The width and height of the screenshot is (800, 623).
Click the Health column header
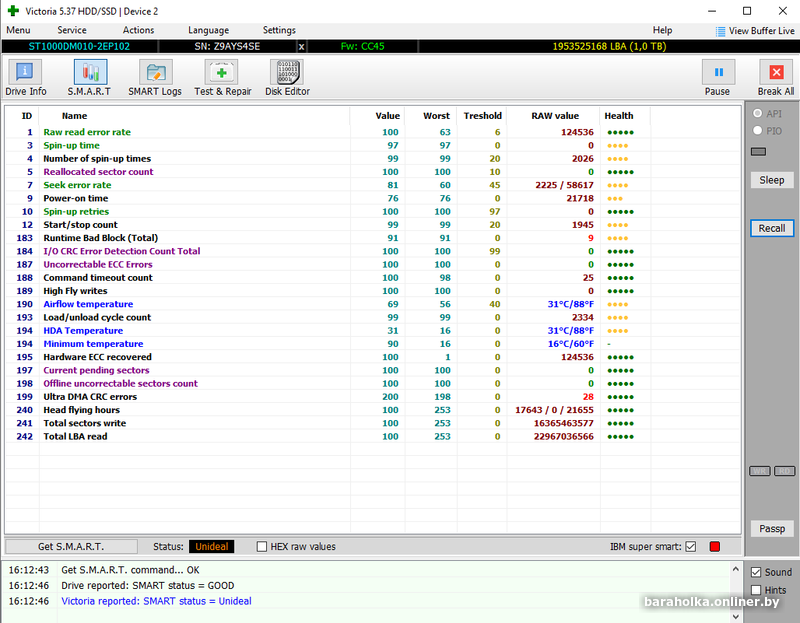coord(618,116)
